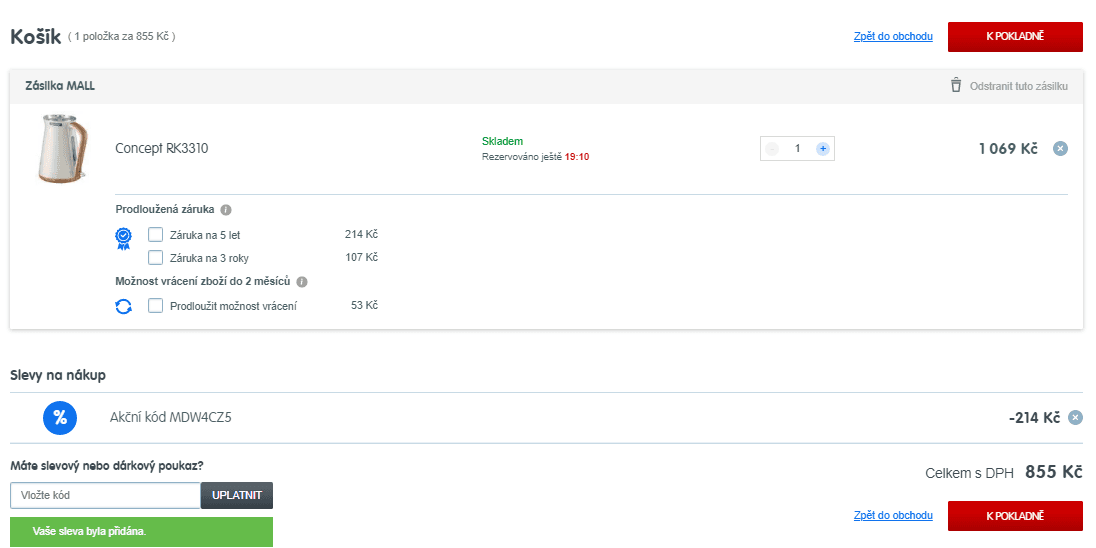
Task: Click the quantity field showing 1
Action: pos(798,149)
